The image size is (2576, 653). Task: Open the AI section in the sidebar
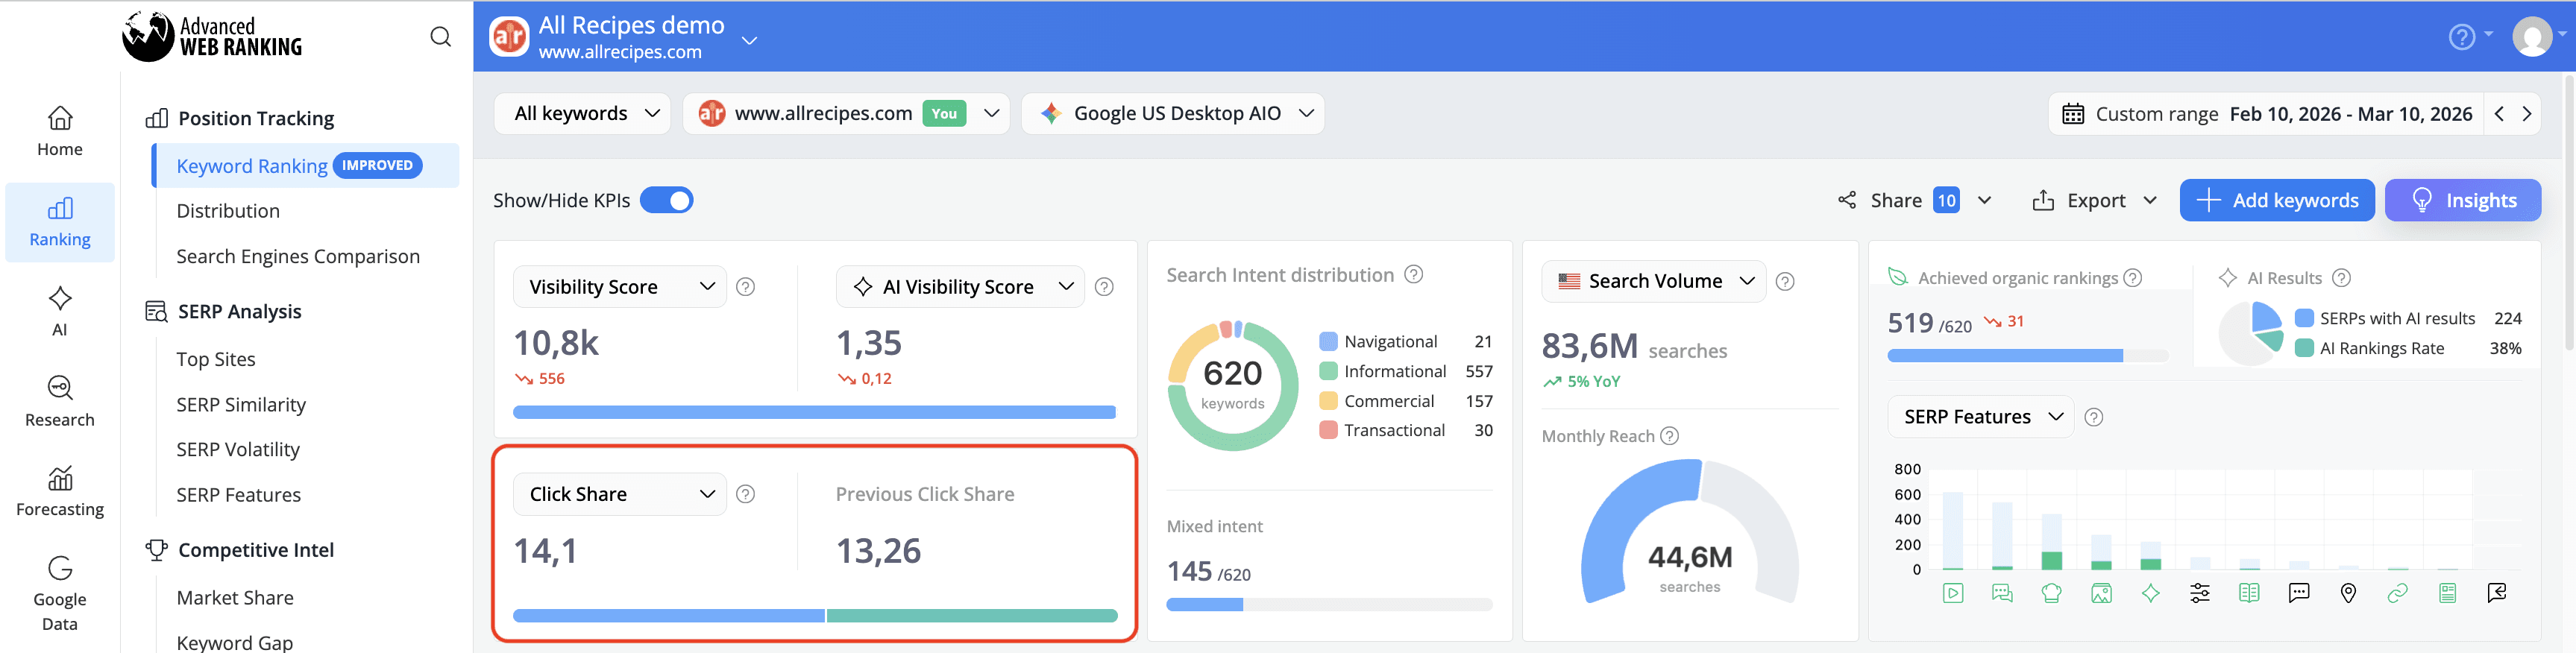pyautogui.click(x=60, y=312)
